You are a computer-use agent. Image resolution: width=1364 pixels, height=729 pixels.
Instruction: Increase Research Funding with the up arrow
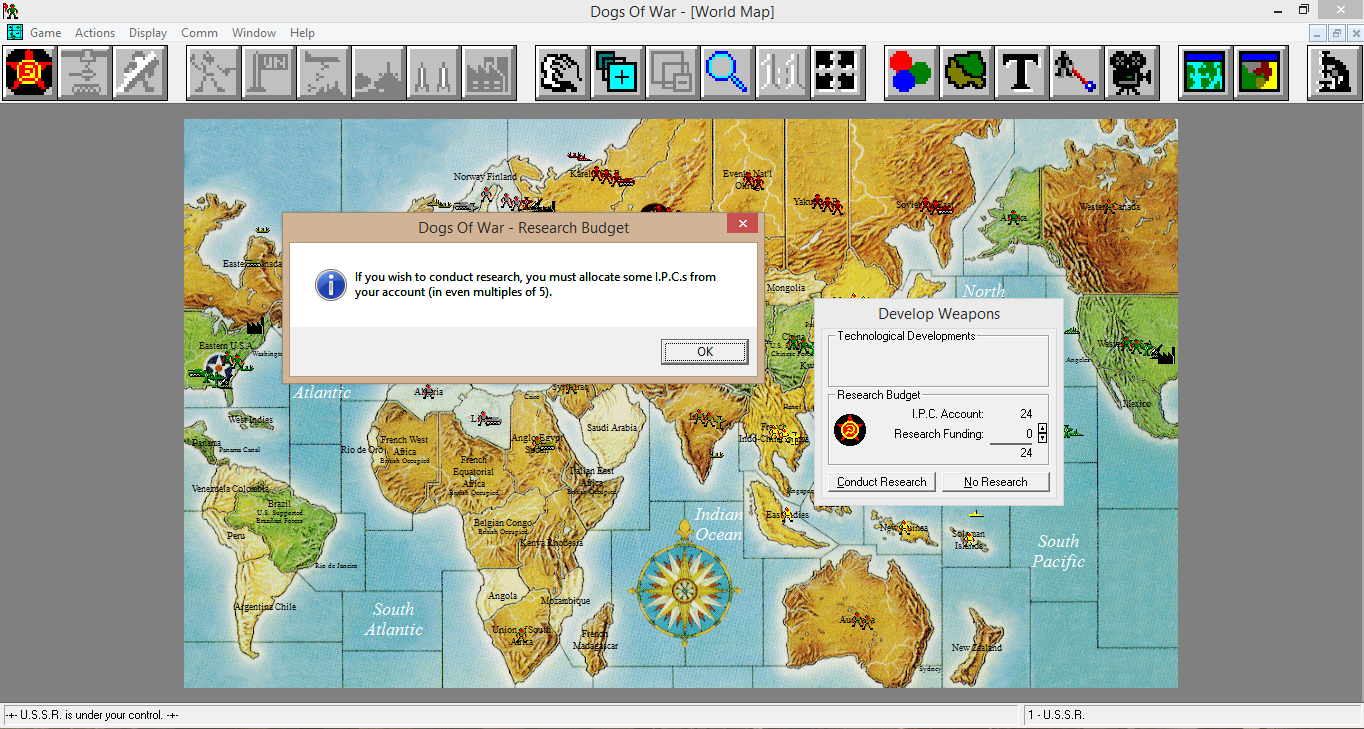[1042, 429]
